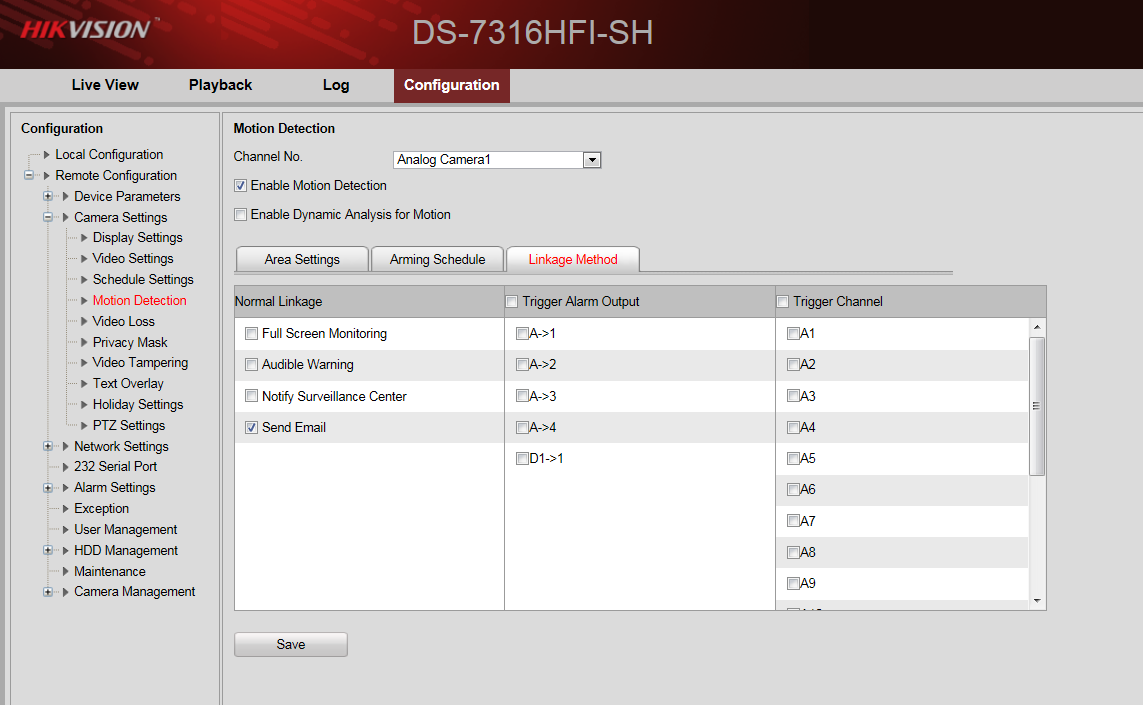Select Motion Detection in tree
The image size is (1143, 705).
[139, 300]
